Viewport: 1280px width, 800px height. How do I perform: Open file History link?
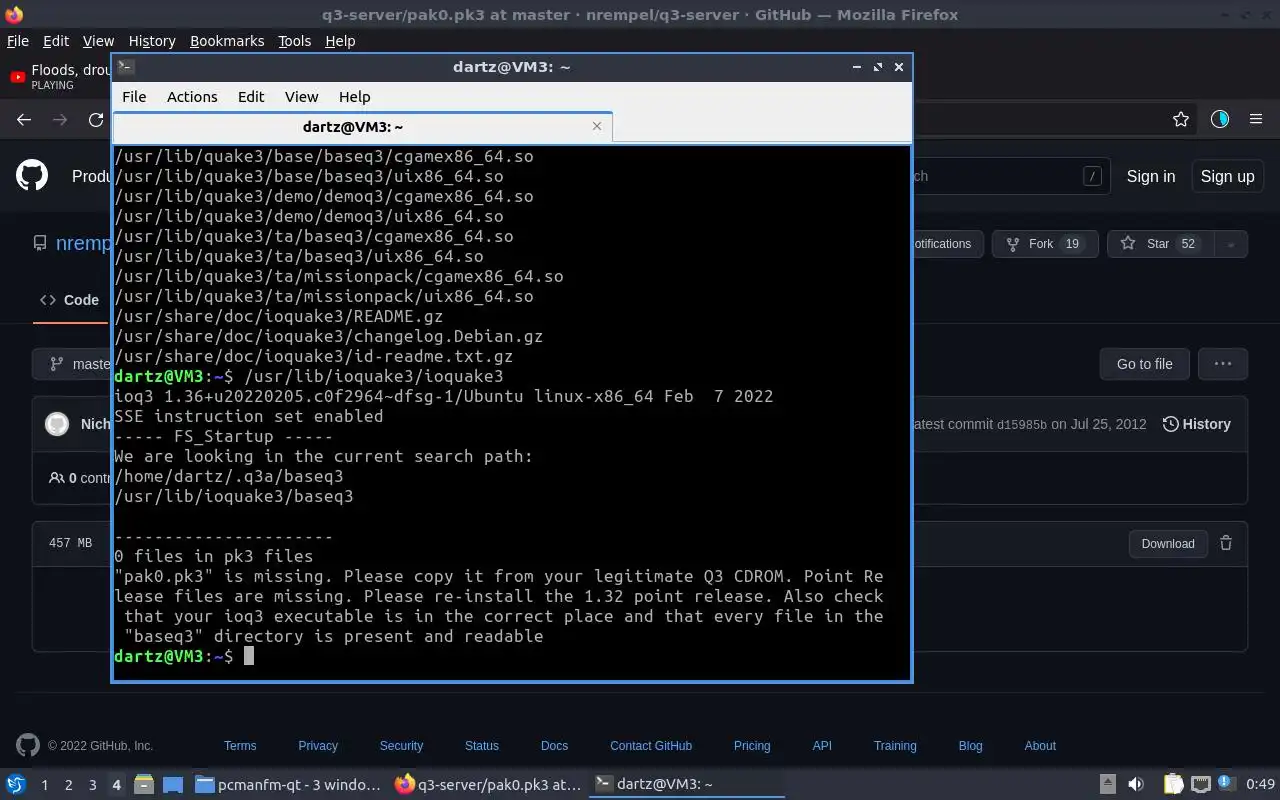click(x=1196, y=424)
